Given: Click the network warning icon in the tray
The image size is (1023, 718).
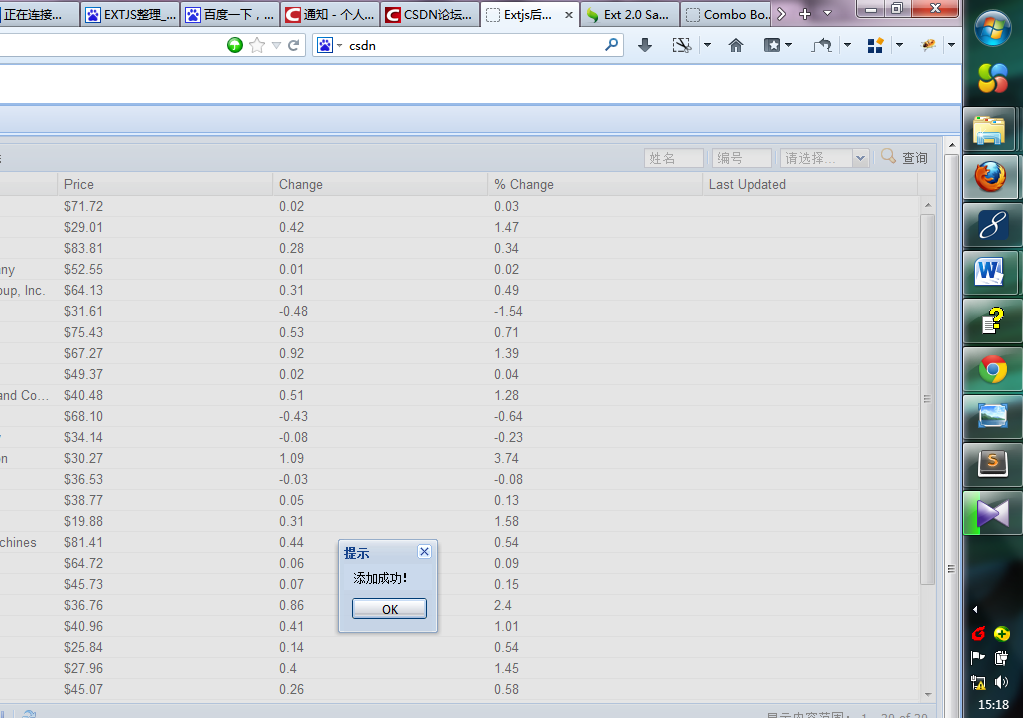Looking at the screenshot, I should 977,682.
